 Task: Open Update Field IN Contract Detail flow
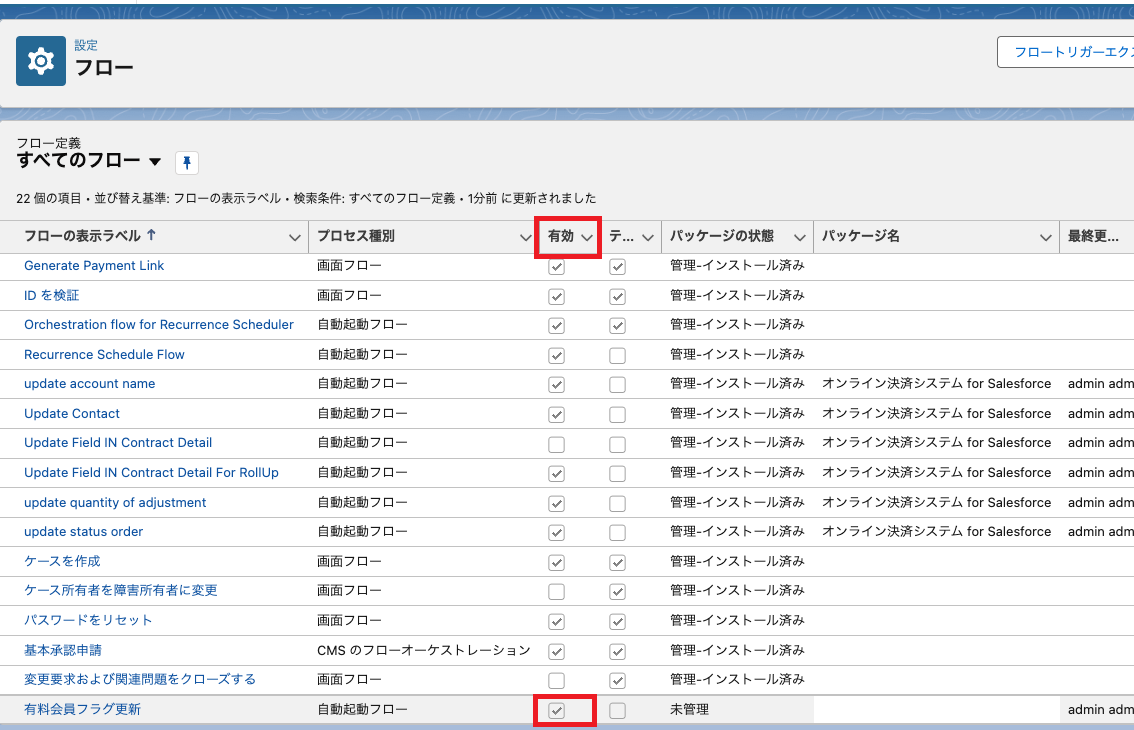[x=118, y=443]
